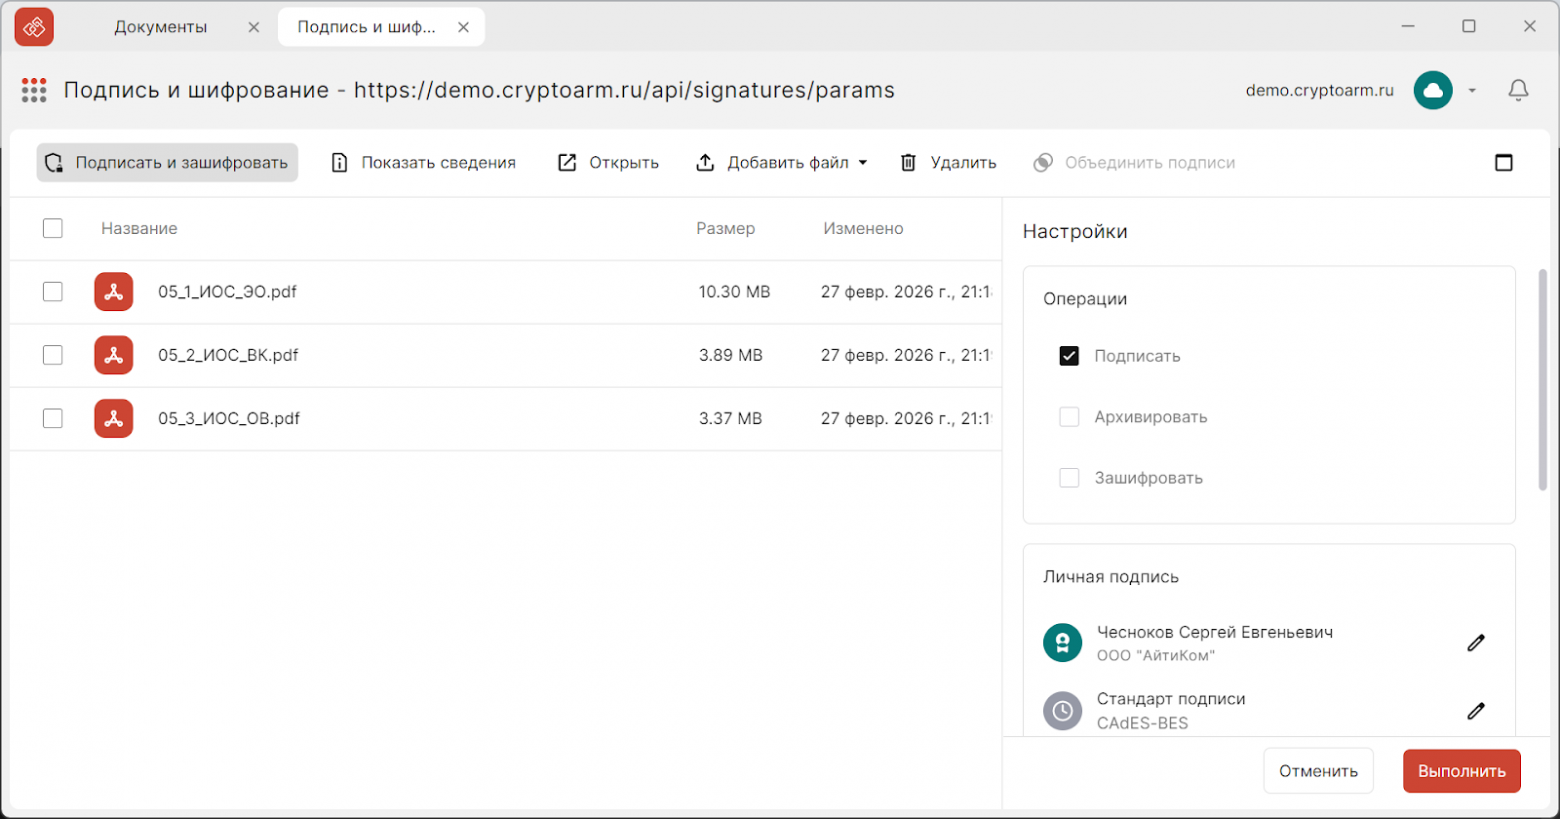The height and width of the screenshot is (819, 1560).
Task: Click the CryptoARM logo icon
Action: point(34,27)
